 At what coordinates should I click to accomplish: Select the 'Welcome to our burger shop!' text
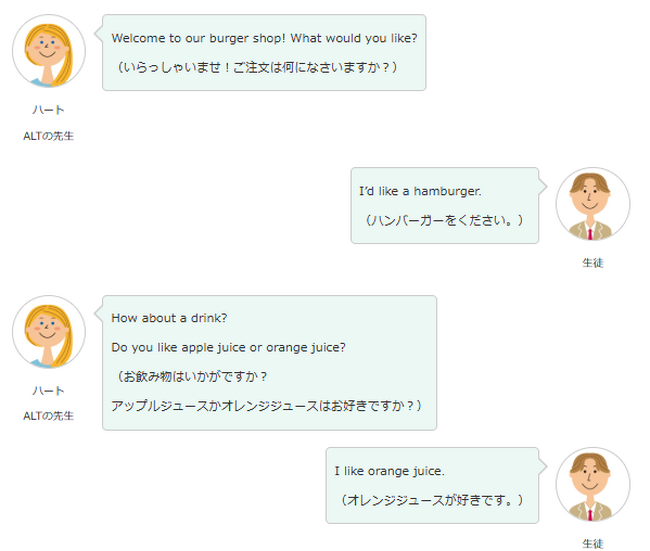point(199,38)
